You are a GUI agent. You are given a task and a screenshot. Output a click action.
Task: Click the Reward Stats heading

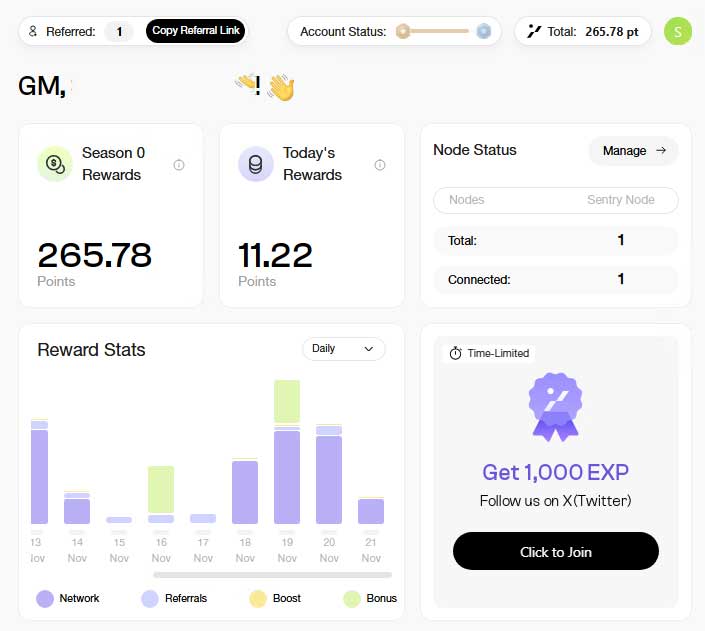tap(91, 350)
